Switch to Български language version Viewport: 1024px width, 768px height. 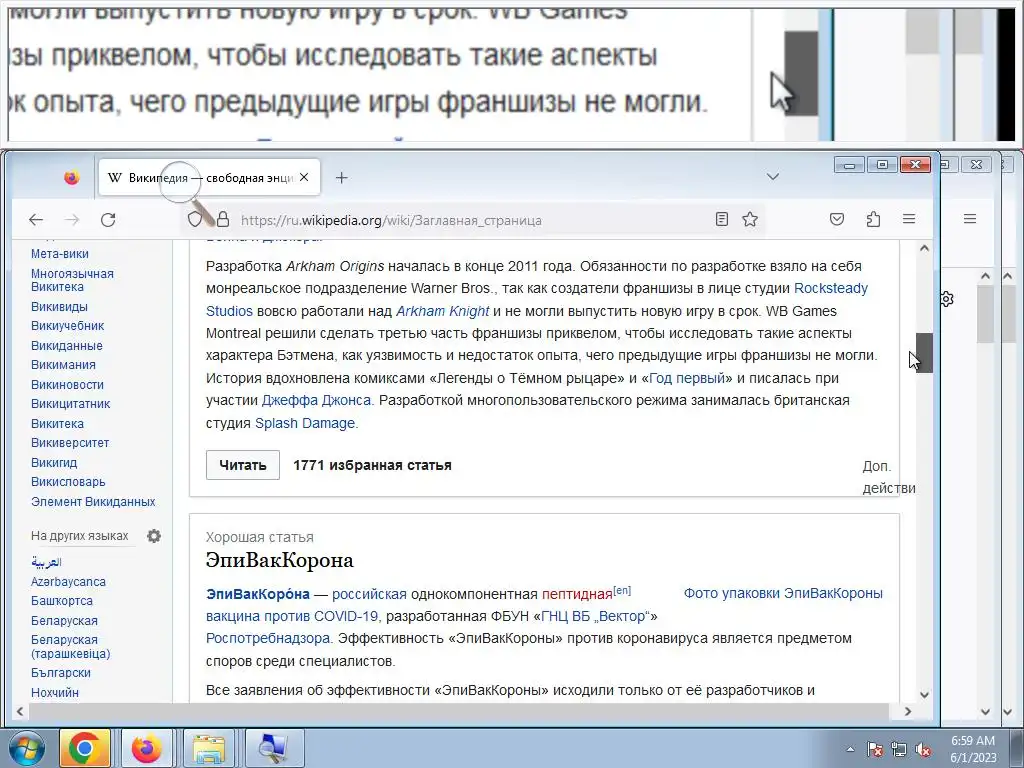61,673
